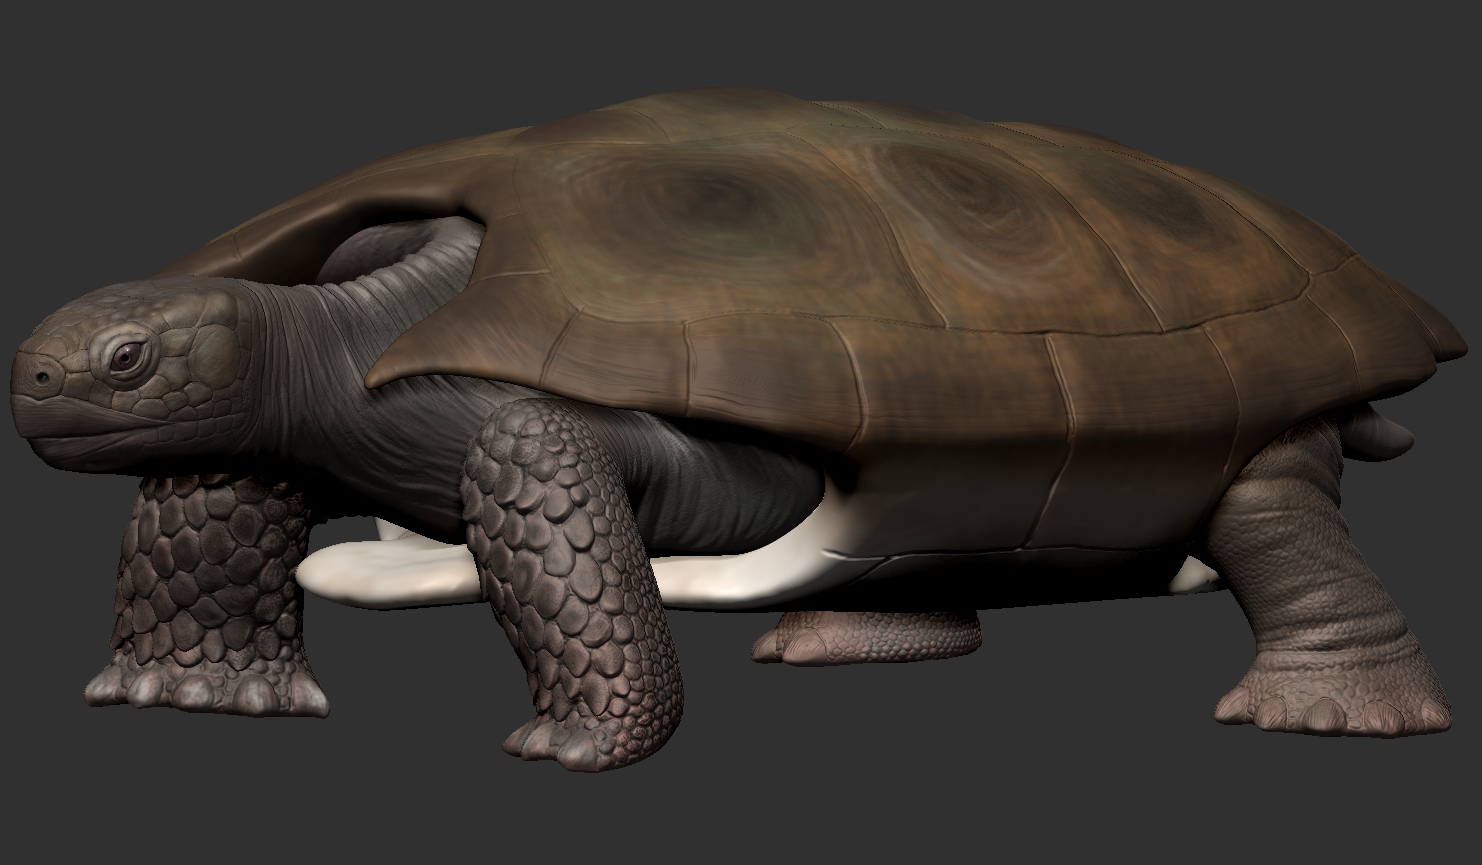
Task: Click the tortoise's nostril
Action: 42,379
